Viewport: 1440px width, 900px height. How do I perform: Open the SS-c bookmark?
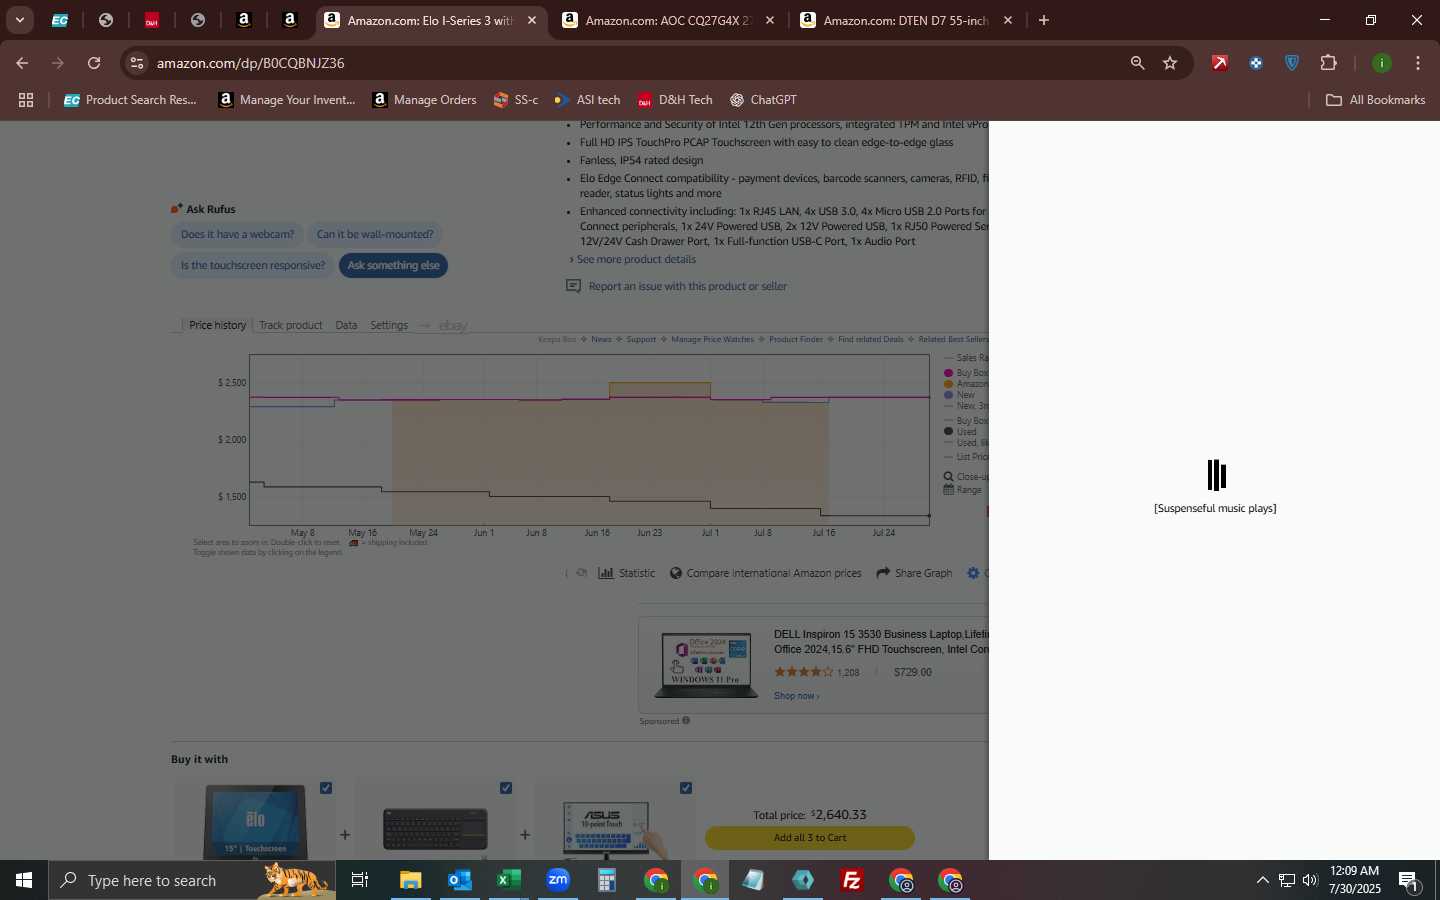pyautogui.click(x=516, y=100)
